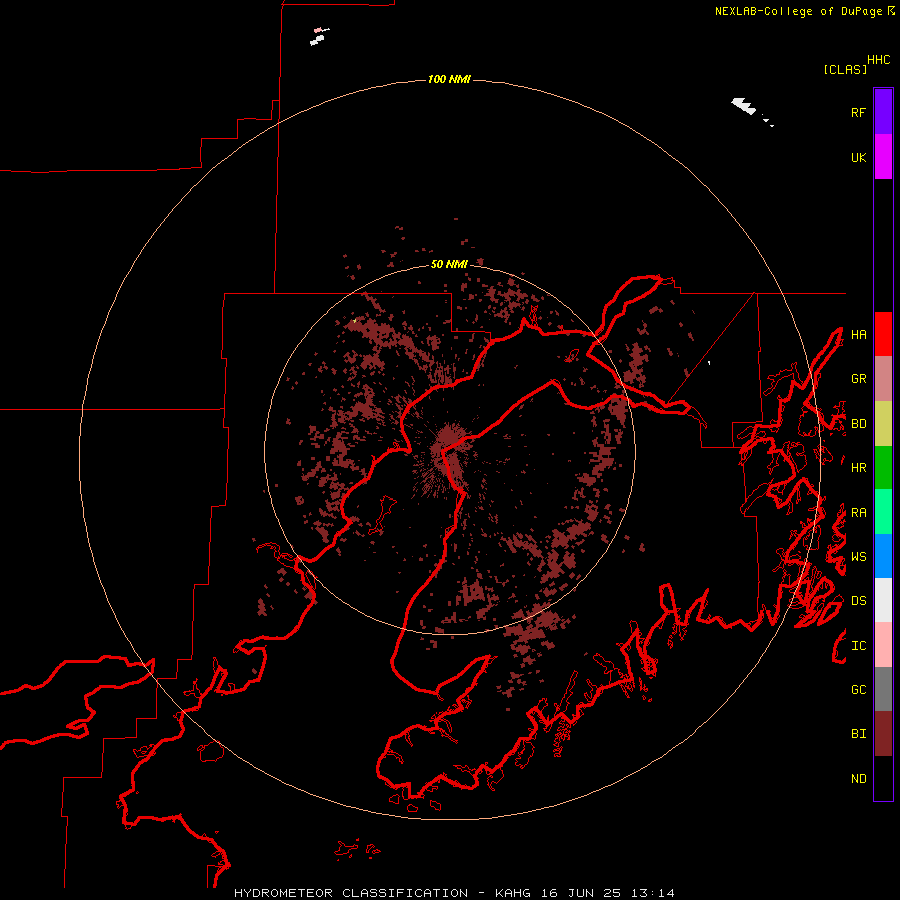Viewport: 900px width, 900px height.
Task: Click the NEXLAB-College of DuPage credit text
Action: click(798, 11)
